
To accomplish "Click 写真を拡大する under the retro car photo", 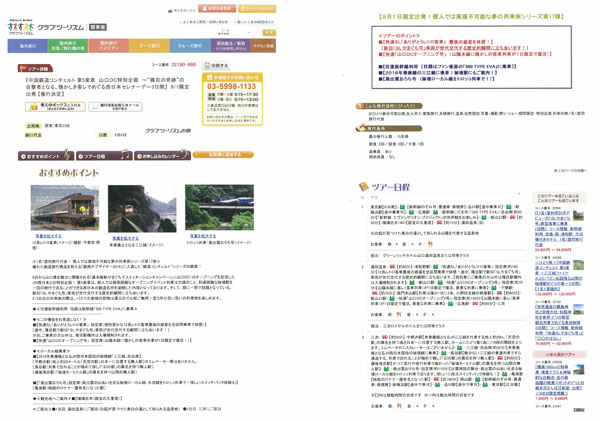I will 48,236.
